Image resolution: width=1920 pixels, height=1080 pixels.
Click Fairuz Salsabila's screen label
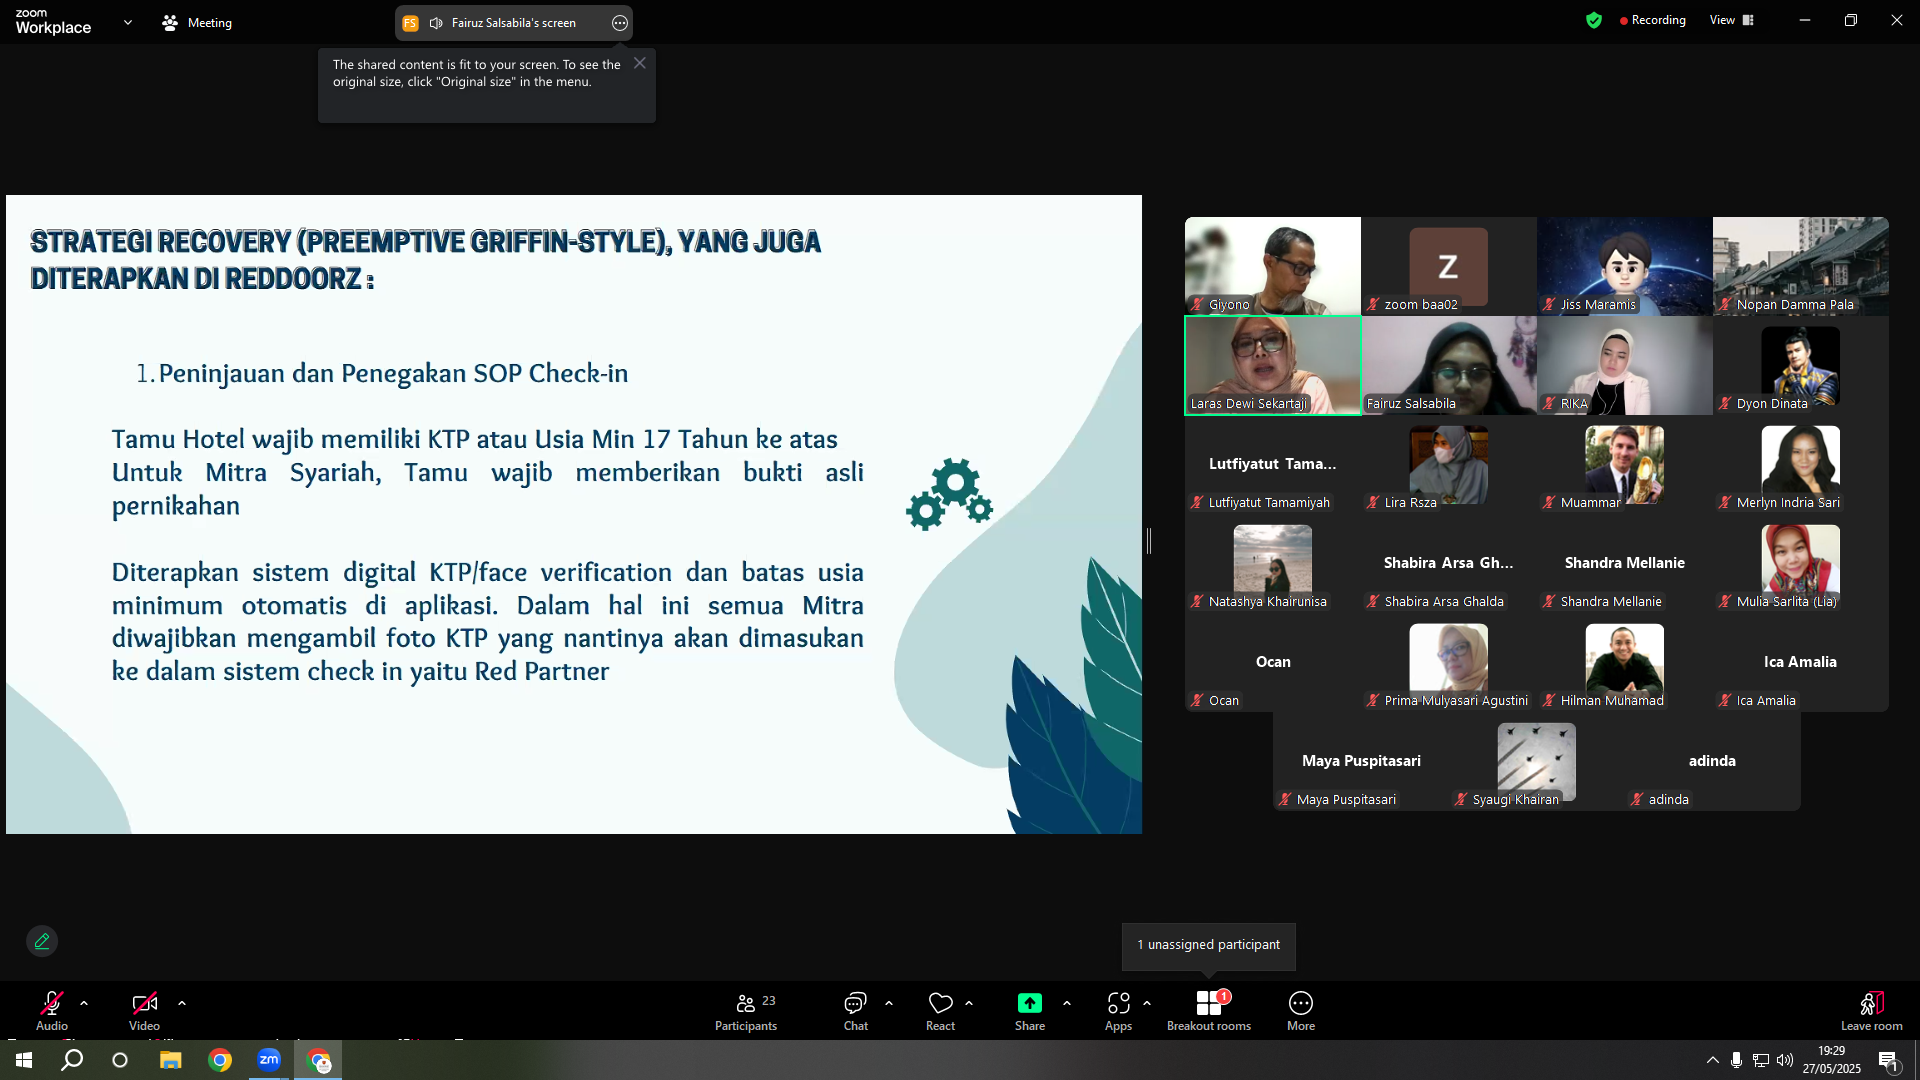point(513,23)
